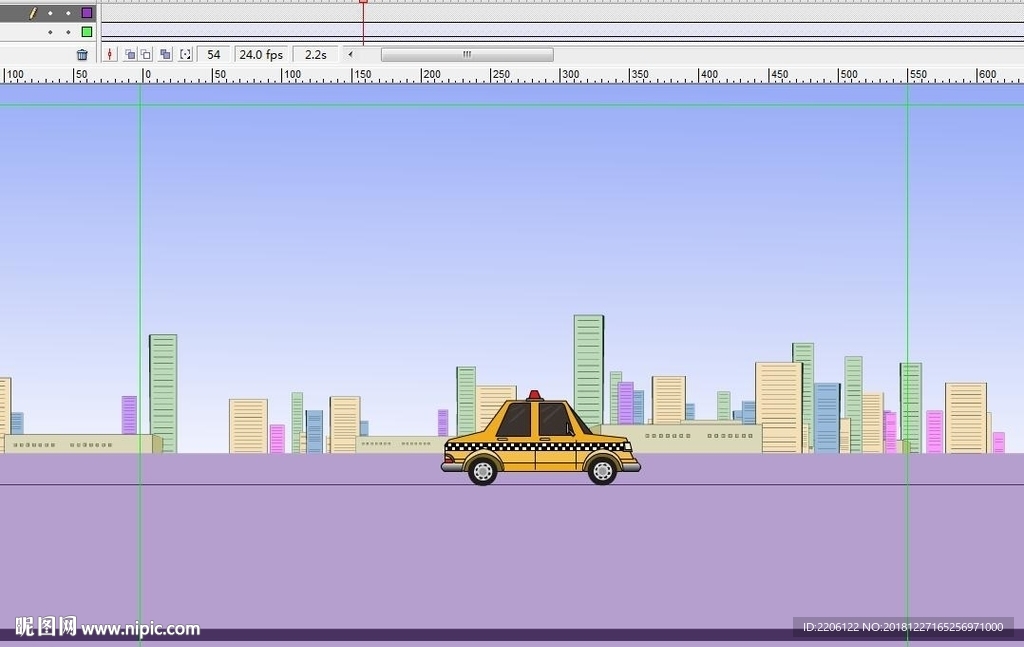1024x647 pixels.
Task: Click the taxi's red roof light
Action: point(535,395)
